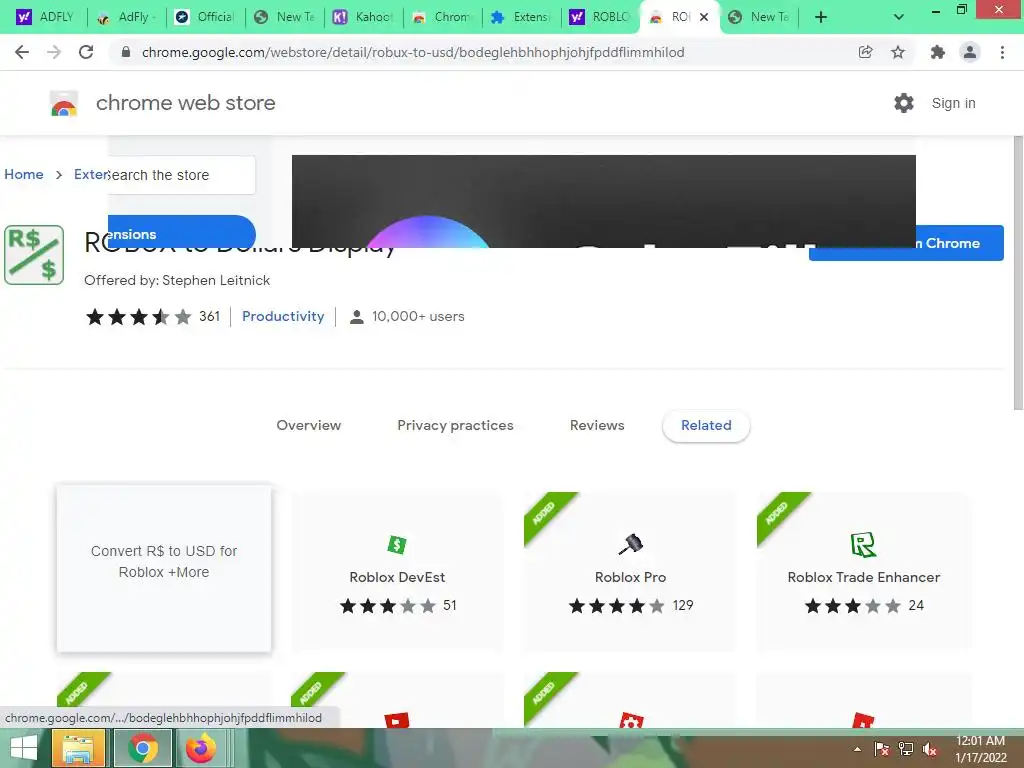Open the Chrome profile avatar icon
Viewport: 1024px width, 768px height.
coord(970,52)
